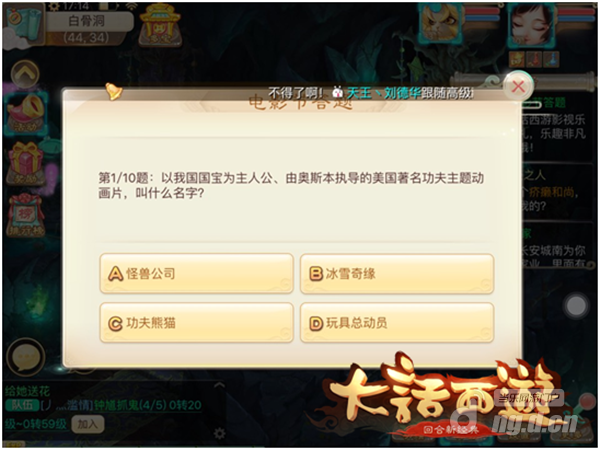Screen dimensions: 600x450
Task: Collapse the left sidebar with the up-chevron
Action: [x=25, y=75]
